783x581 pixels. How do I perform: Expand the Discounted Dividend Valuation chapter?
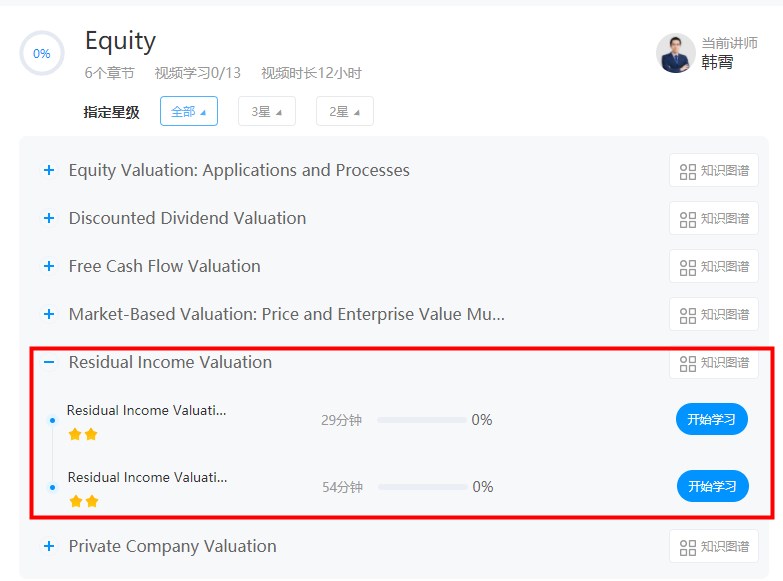(49, 219)
